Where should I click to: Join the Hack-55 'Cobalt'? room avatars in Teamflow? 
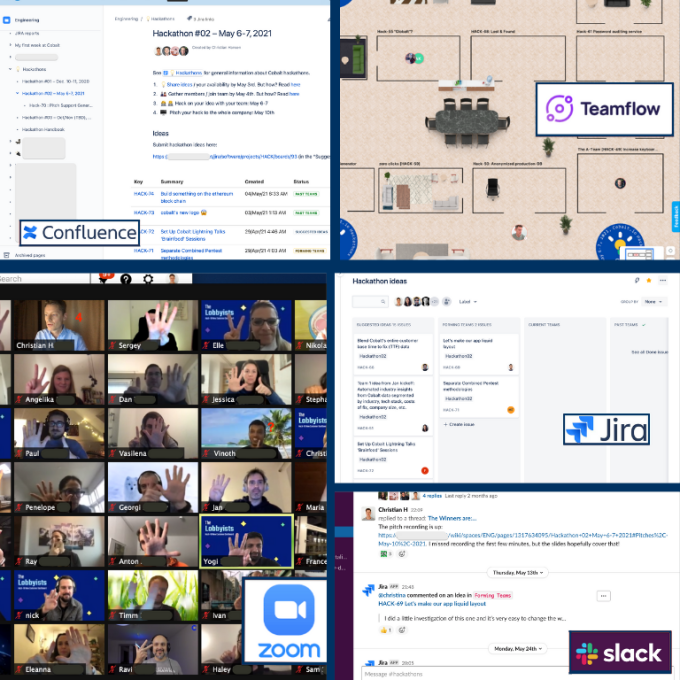[x=414, y=58]
